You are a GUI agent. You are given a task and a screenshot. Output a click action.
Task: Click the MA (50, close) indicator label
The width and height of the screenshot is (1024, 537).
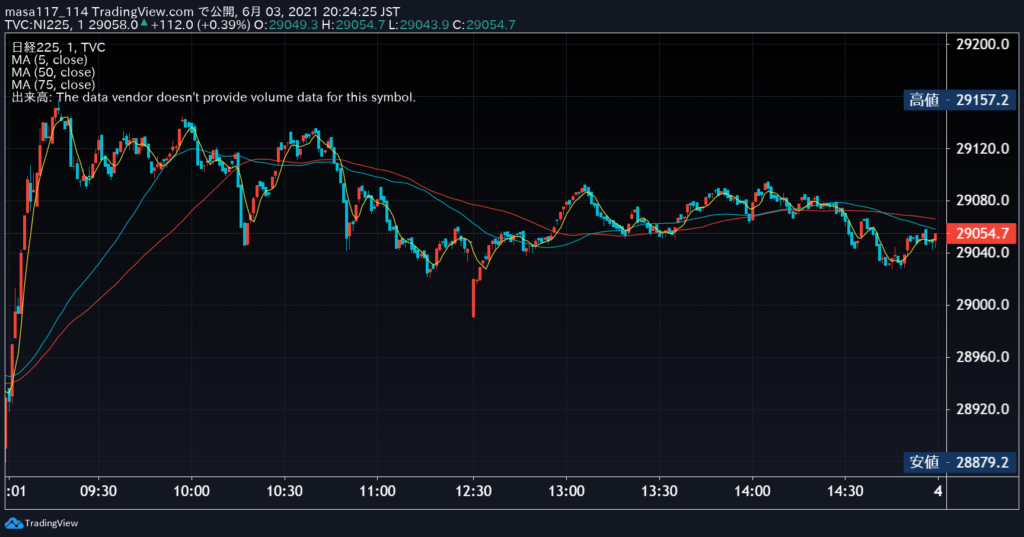click(53, 72)
